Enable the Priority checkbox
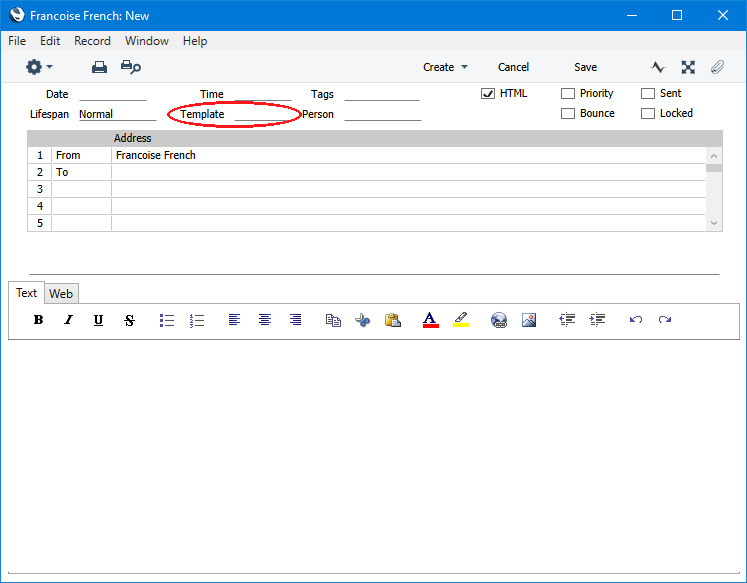 568,93
